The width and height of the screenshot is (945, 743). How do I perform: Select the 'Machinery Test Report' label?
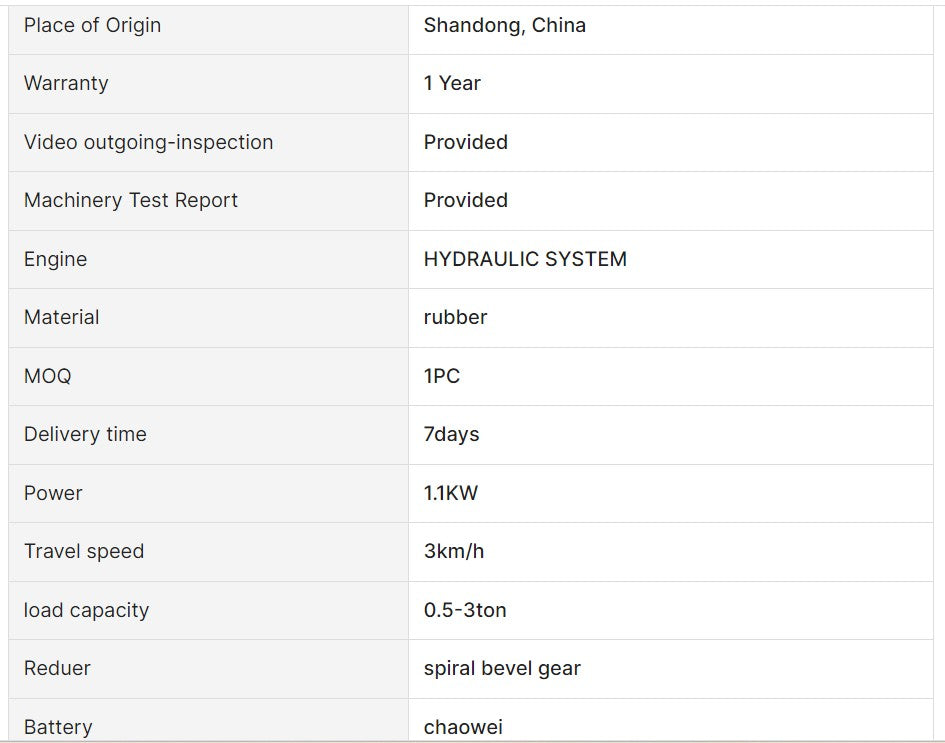(x=131, y=200)
